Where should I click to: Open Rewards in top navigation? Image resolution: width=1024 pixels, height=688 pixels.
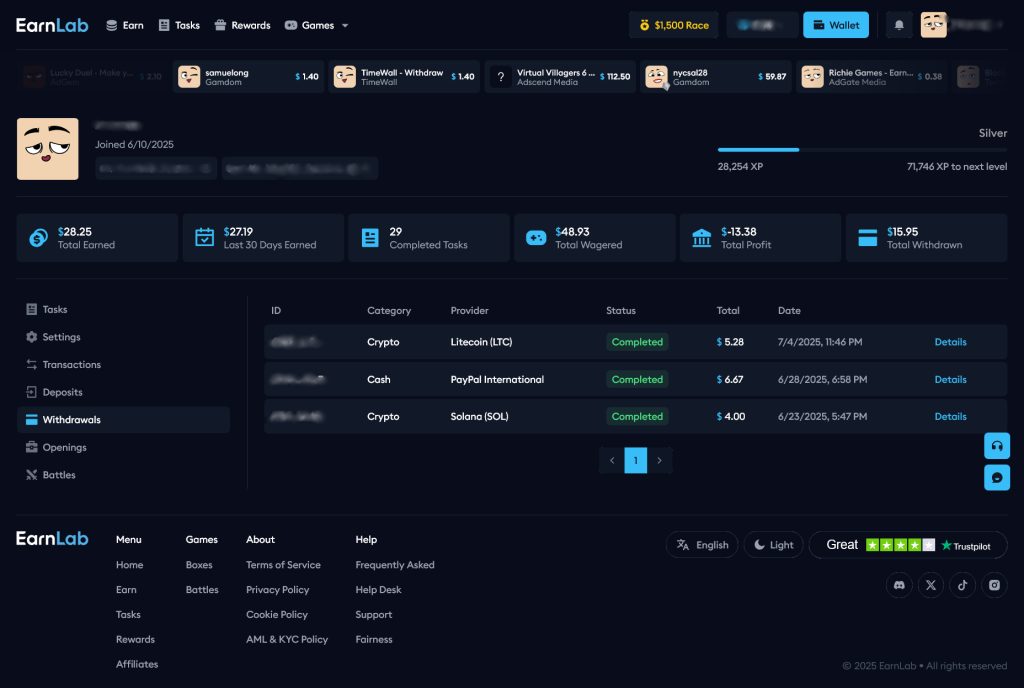(x=242, y=25)
